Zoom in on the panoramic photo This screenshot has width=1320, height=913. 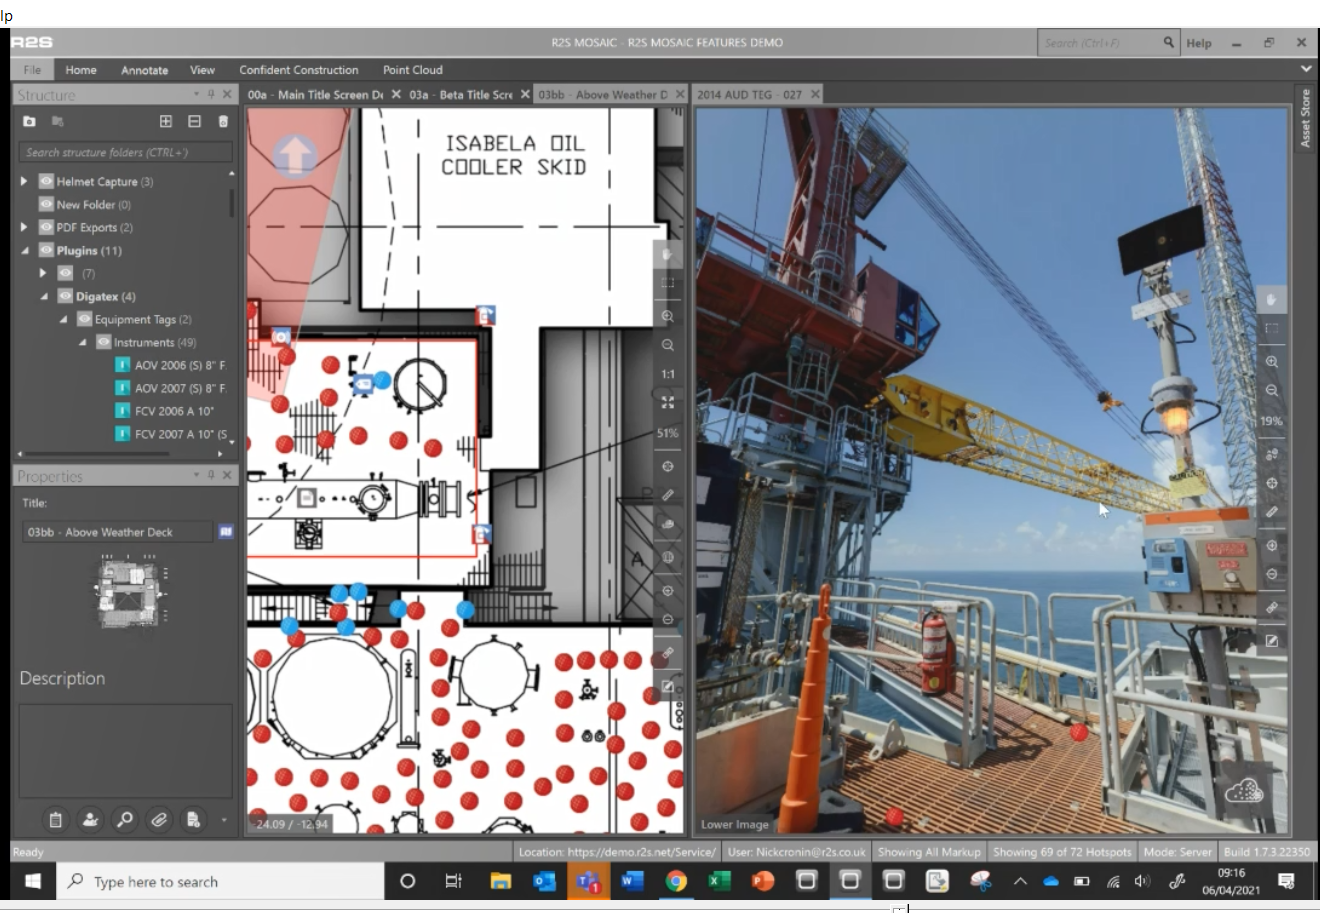[x=1271, y=361]
